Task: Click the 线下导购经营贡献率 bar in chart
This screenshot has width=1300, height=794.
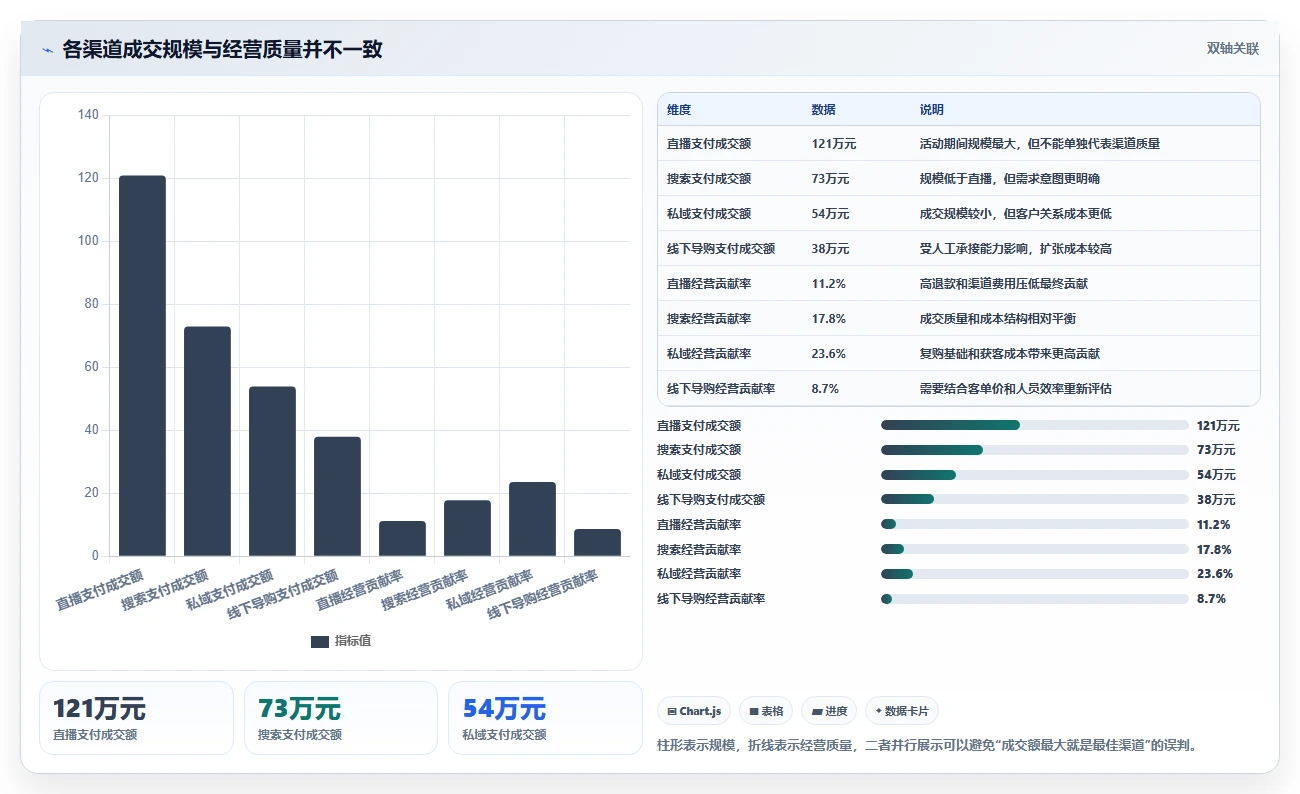Action: point(597,542)
